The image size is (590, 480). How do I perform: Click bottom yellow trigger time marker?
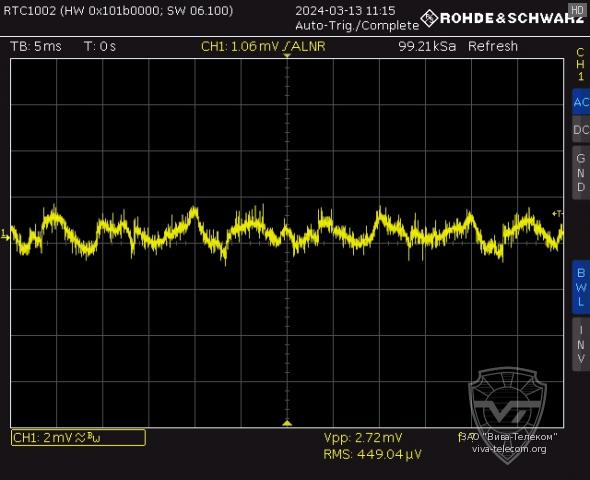pyautogui.click(x=287, y=424)
